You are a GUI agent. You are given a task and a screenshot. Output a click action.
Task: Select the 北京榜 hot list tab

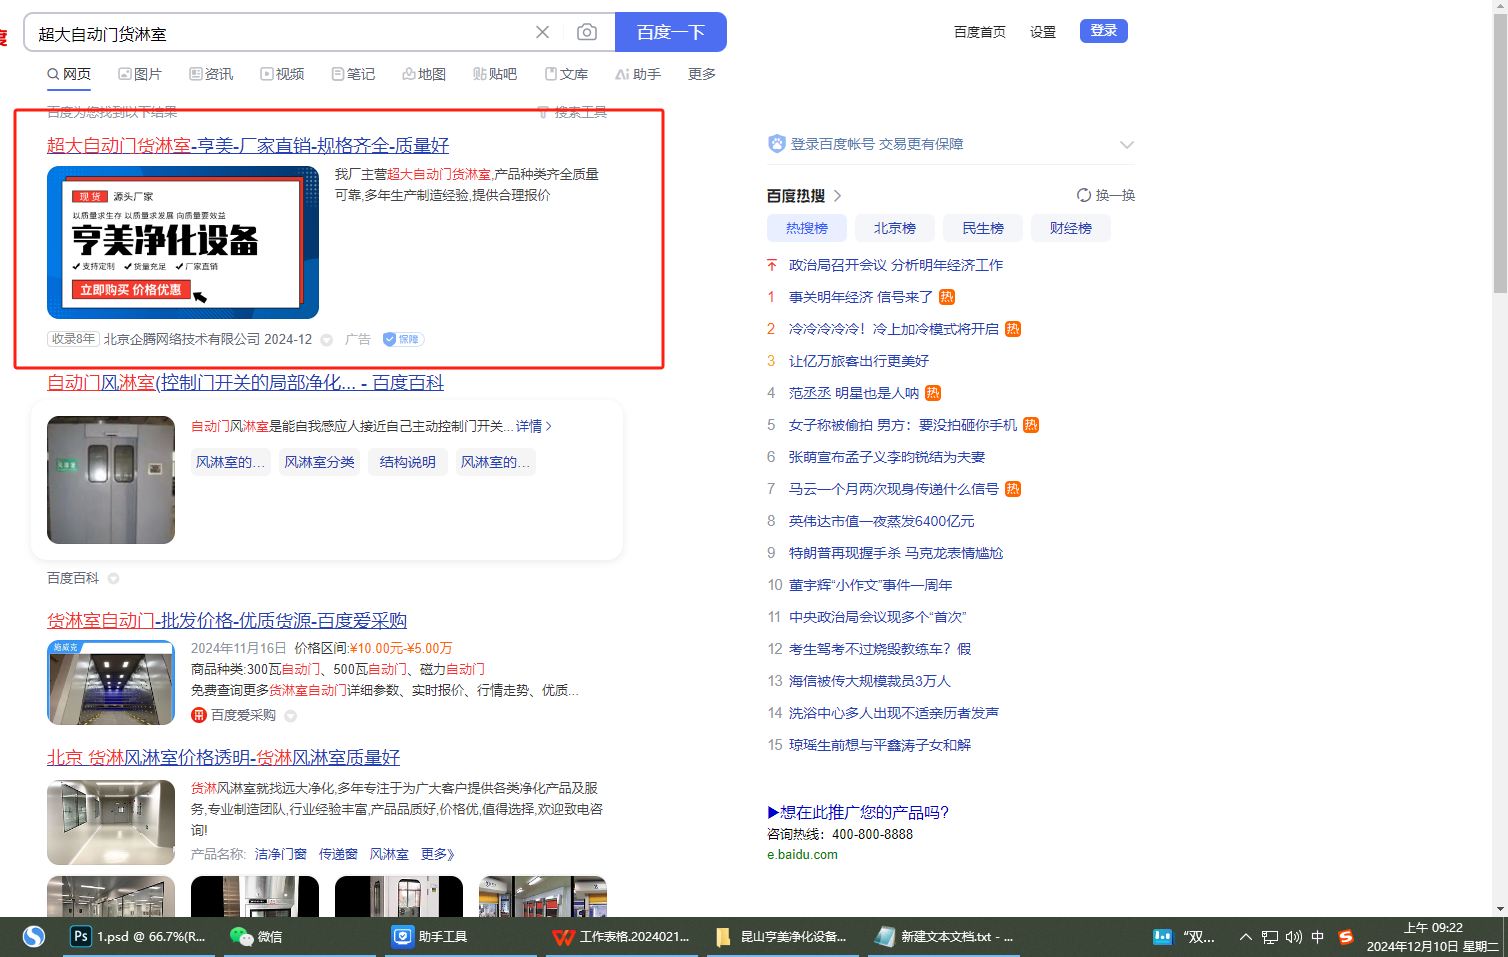pyautogui.click(x=894, y=228)
